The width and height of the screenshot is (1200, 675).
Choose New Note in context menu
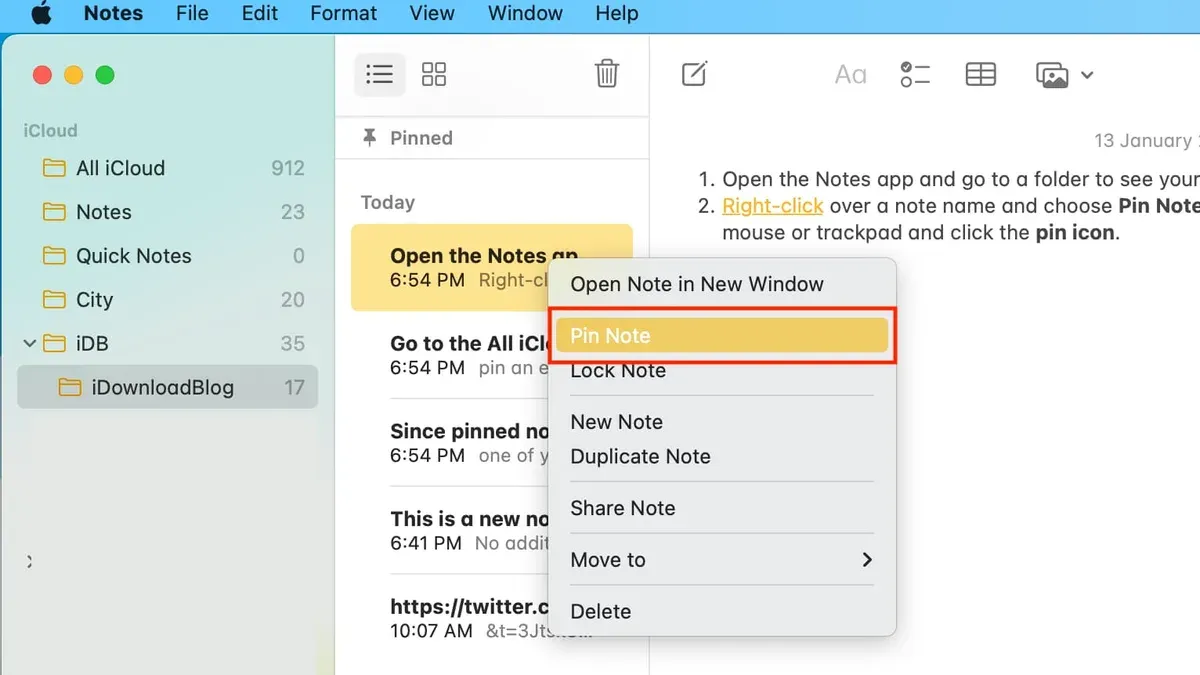[722, 422]
